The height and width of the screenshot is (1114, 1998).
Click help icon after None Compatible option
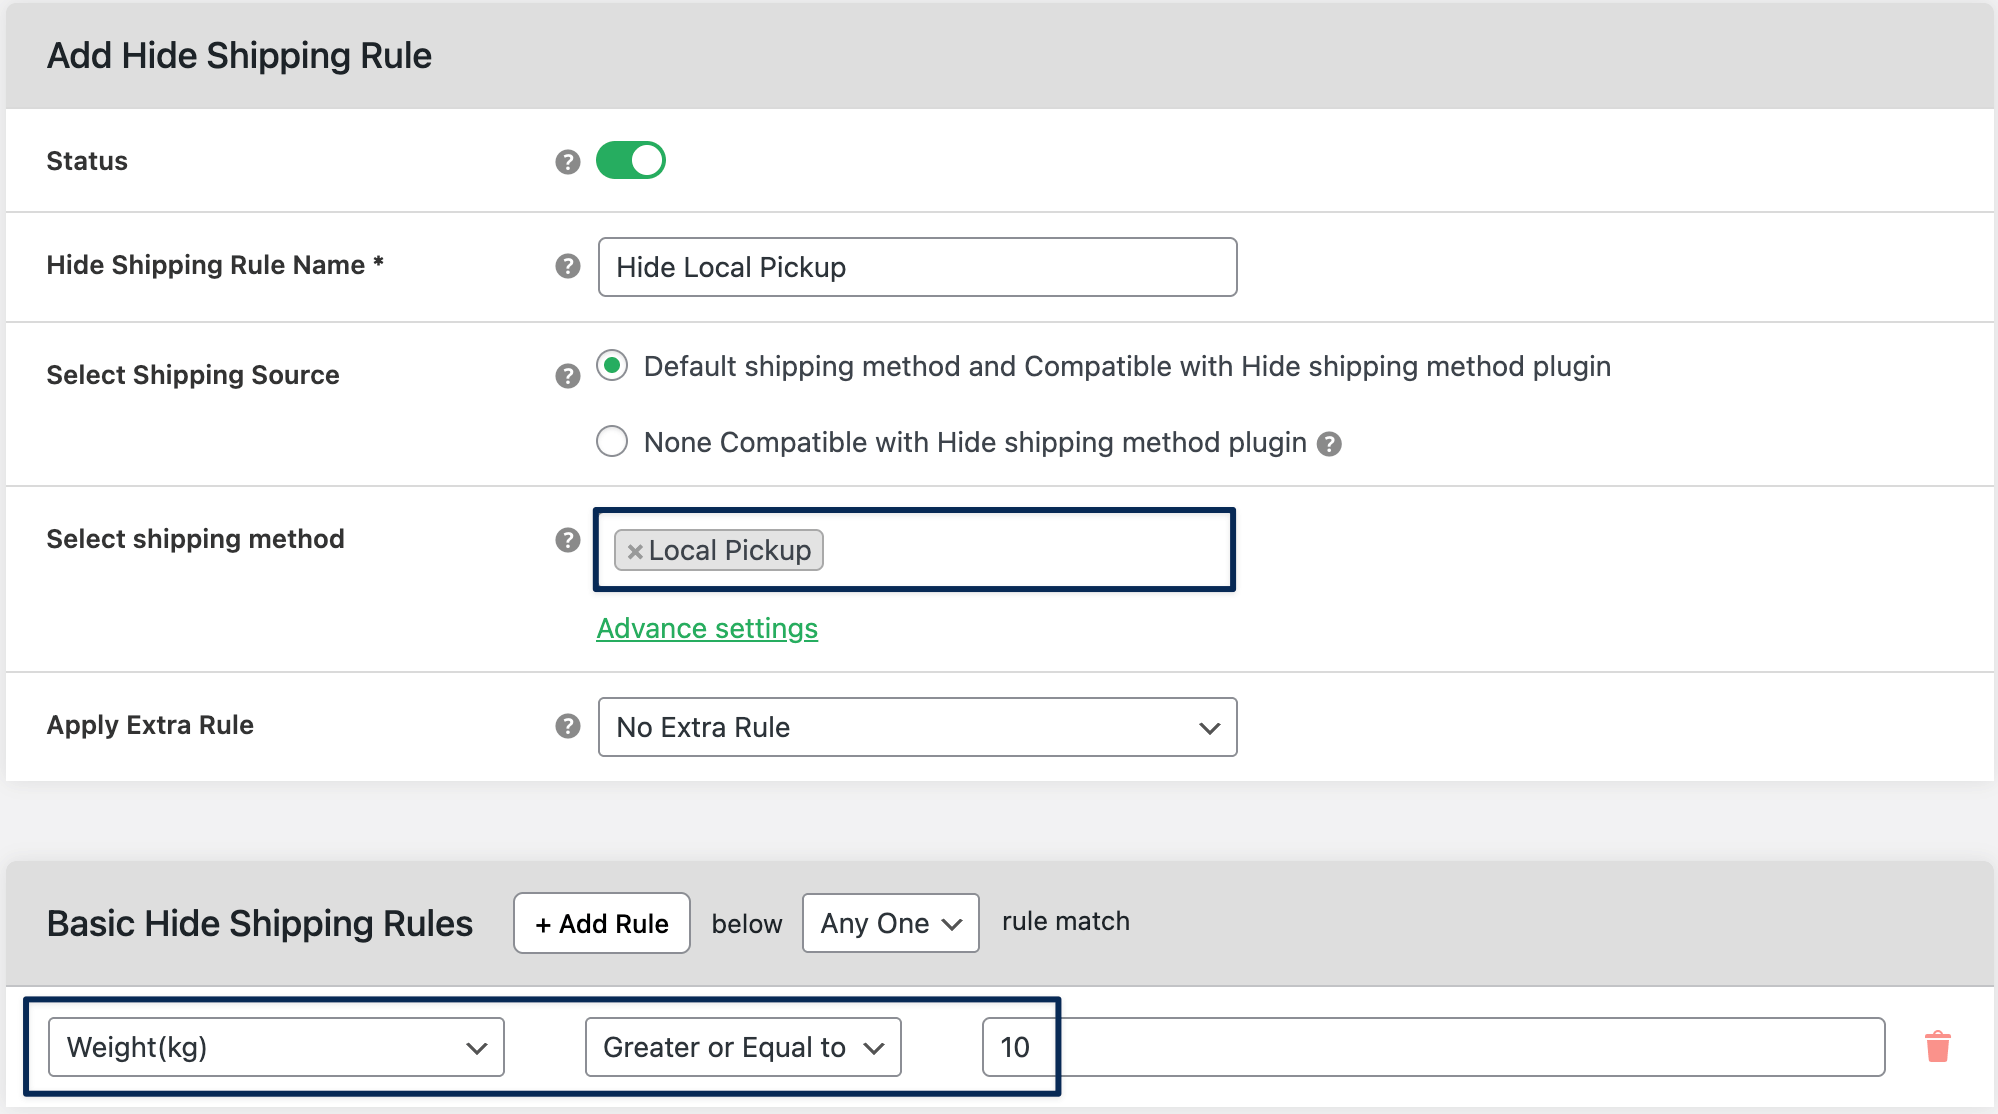point(1328,444)
